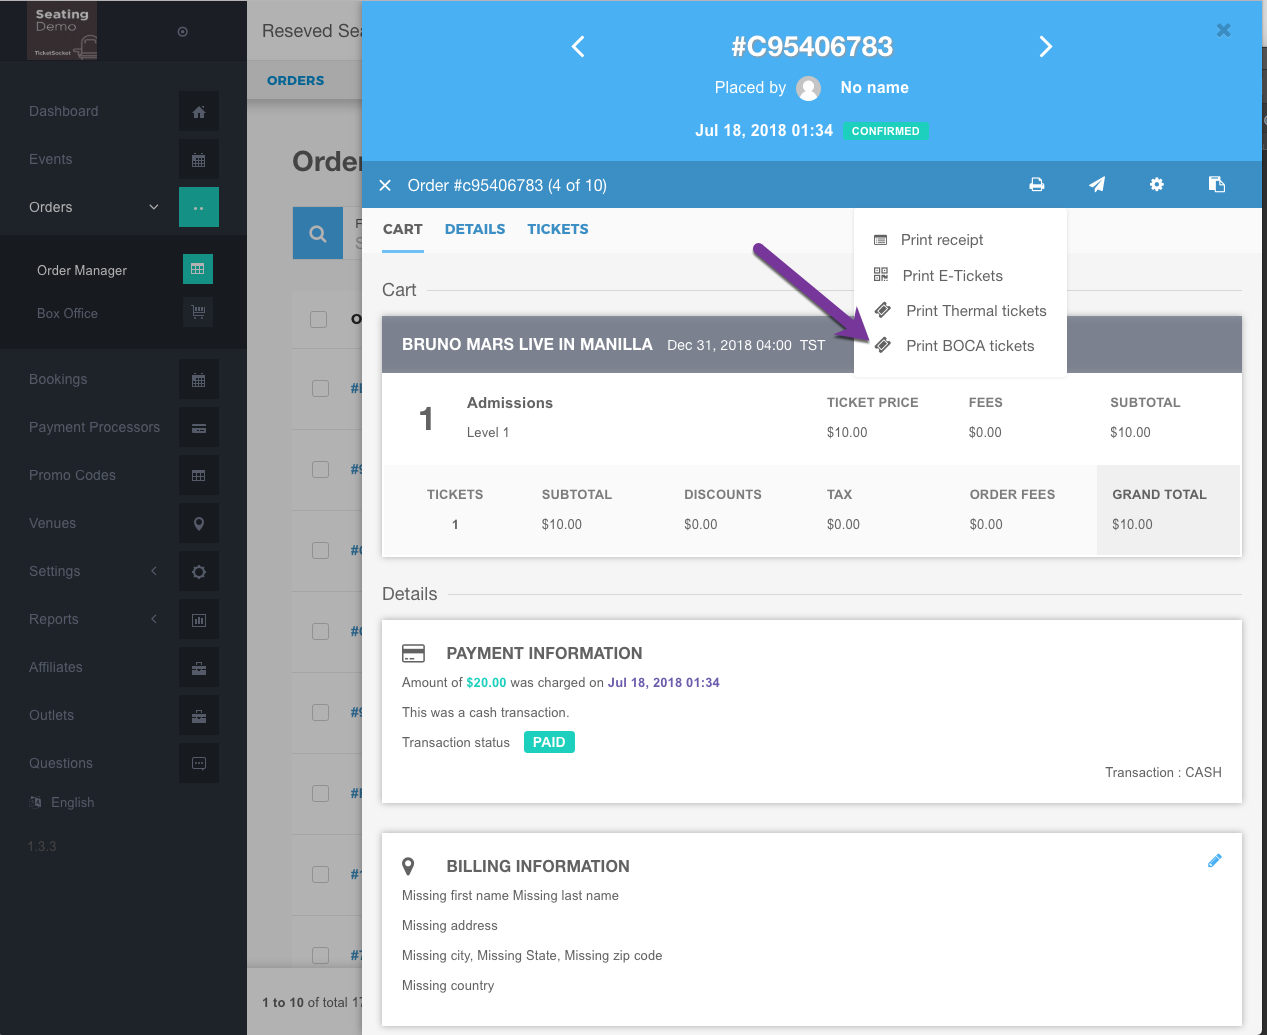Click the PAYMENT INFORMATION heading
Image resolution: width=1267 pixels, height=1035 pixels.
click(x=545, y=654)
